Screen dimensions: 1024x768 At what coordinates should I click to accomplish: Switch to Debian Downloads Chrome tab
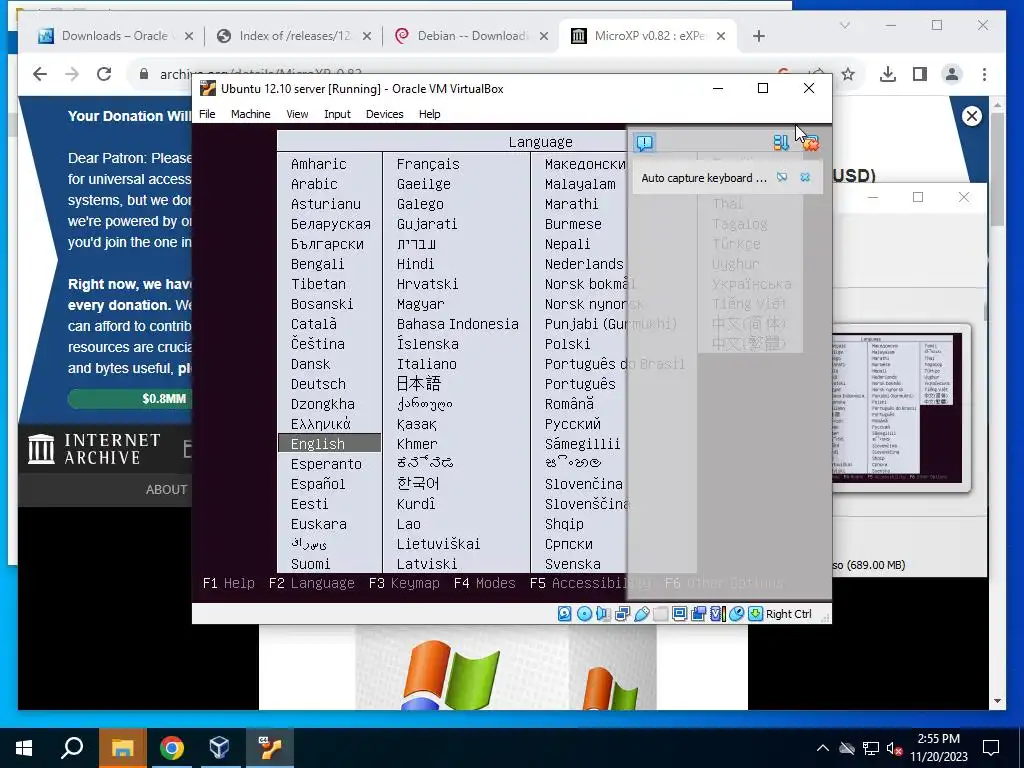(473, 36)
